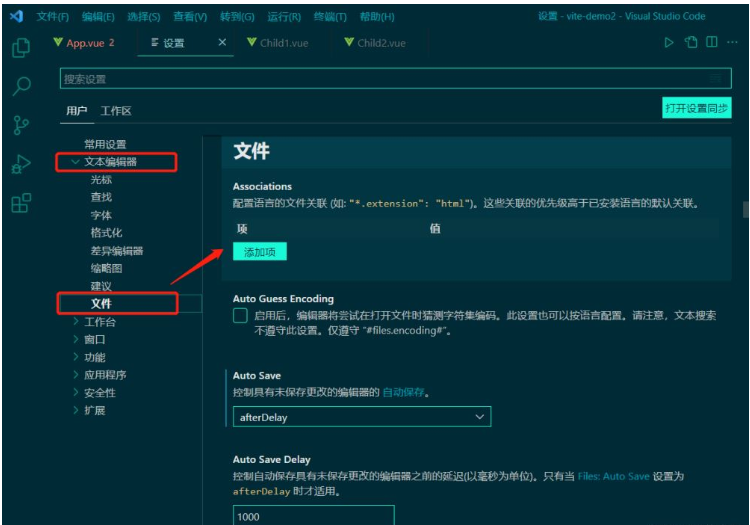
Task: Open the 运行(R) menu
Action: pyautogui.click(x=284, y=17)
